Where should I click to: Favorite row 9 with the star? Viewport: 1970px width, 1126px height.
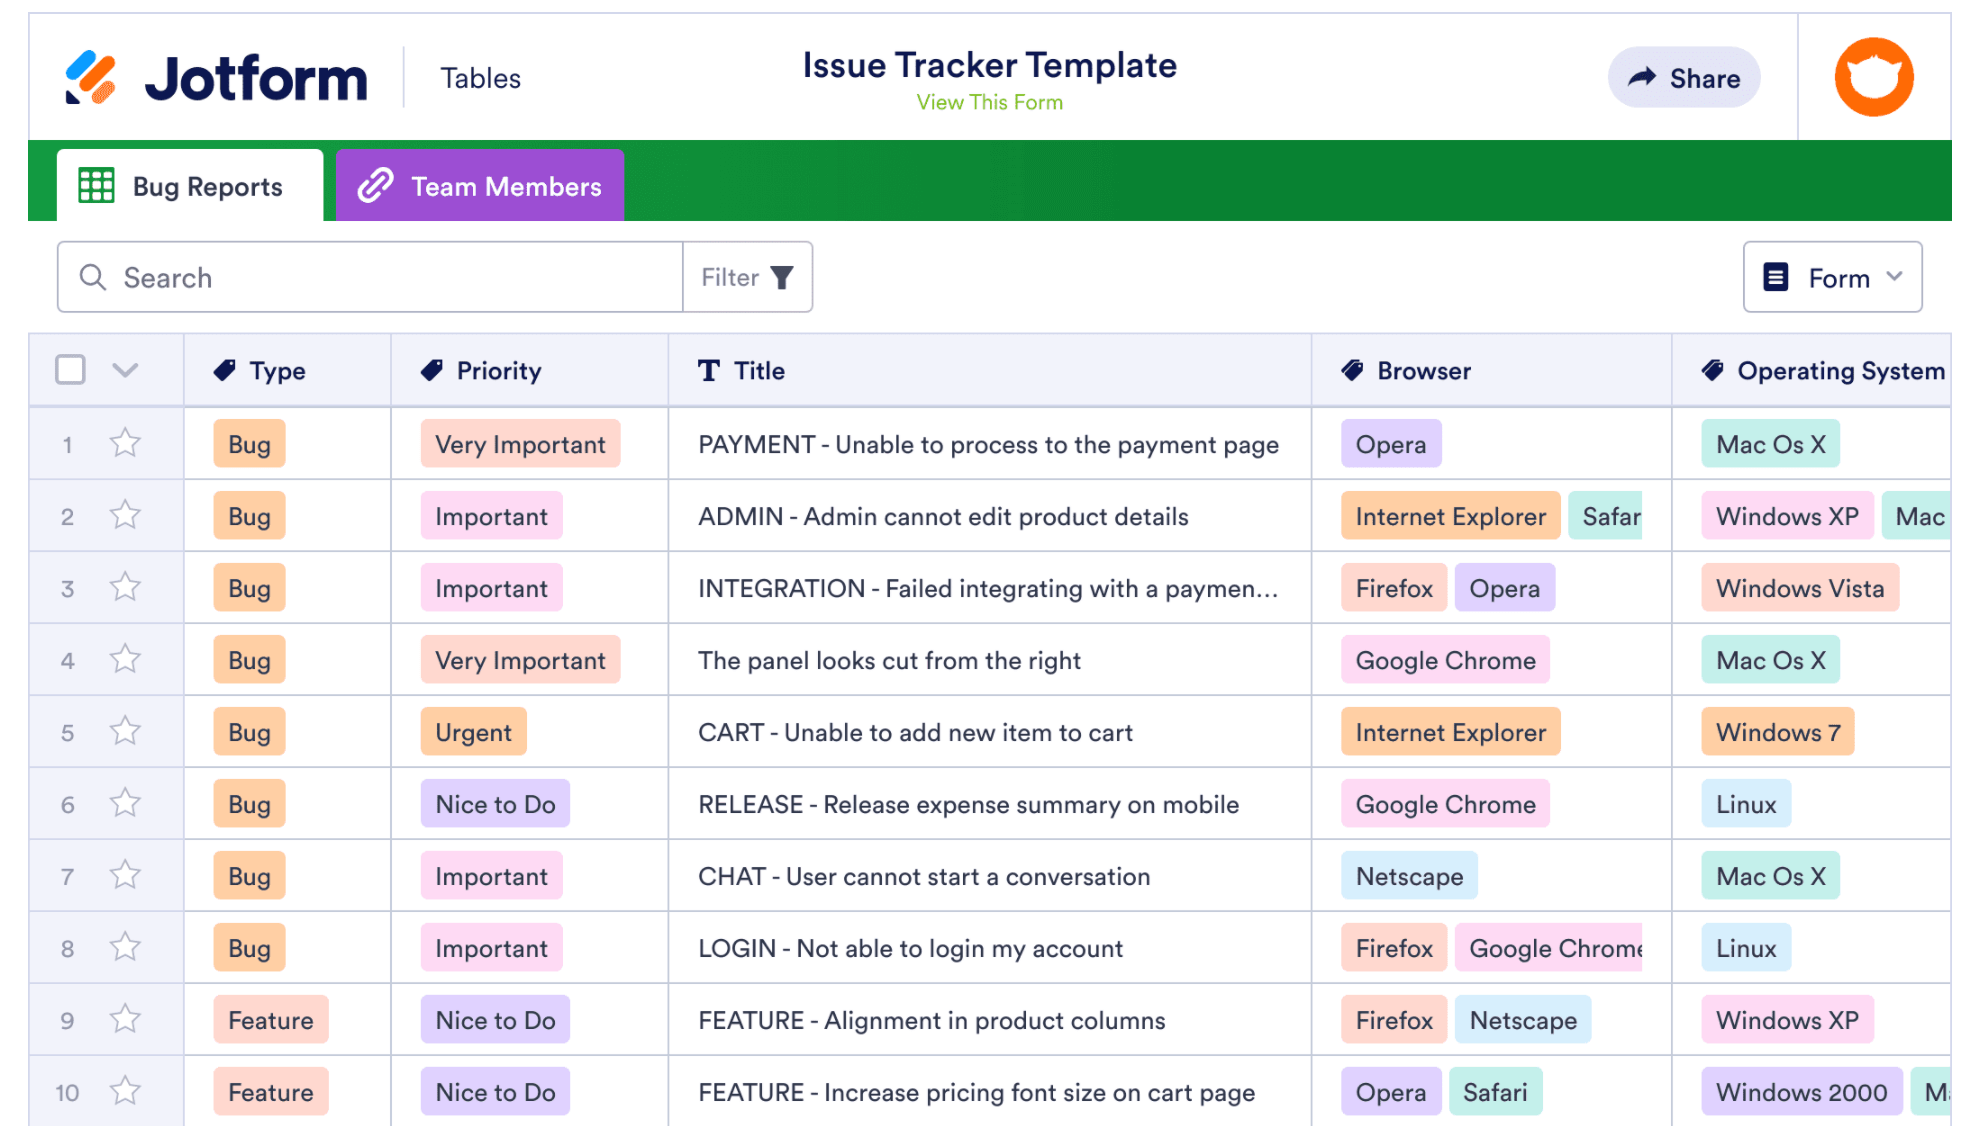[125, 1019]
